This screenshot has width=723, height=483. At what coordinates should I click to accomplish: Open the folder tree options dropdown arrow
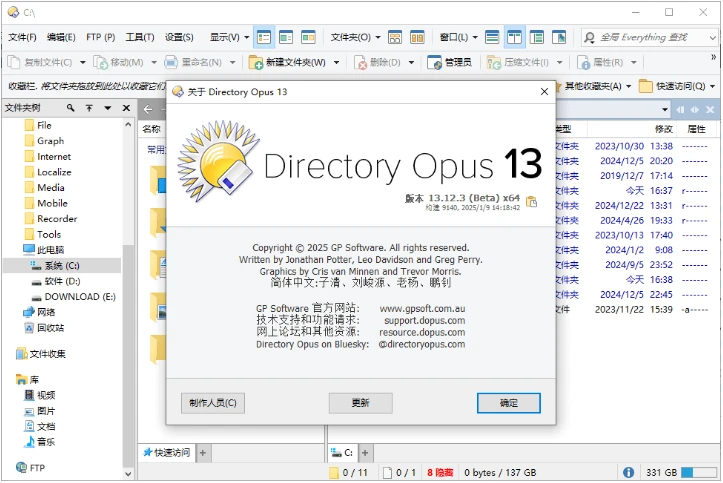pyautogui.click(x=107, y=108)
